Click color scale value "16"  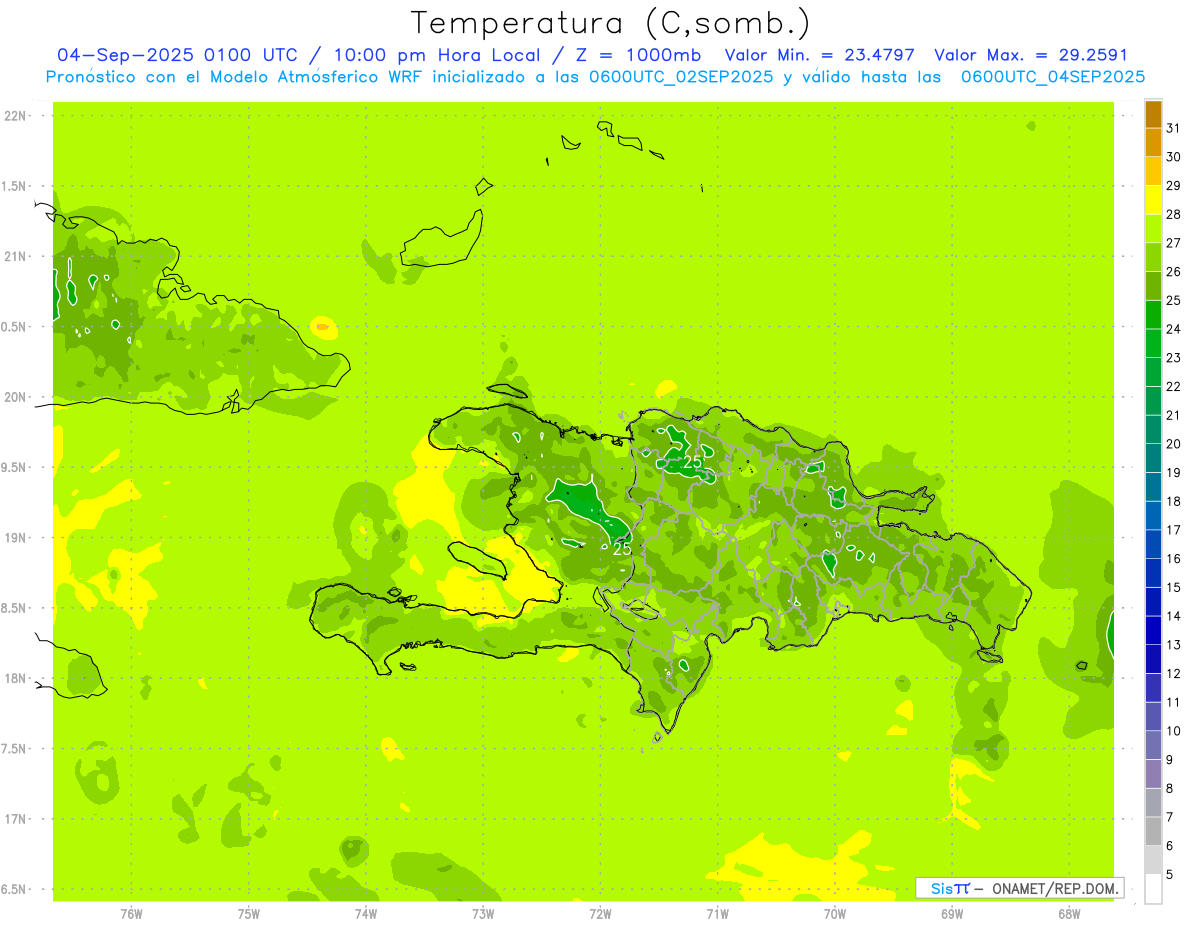click(1174, 559)
